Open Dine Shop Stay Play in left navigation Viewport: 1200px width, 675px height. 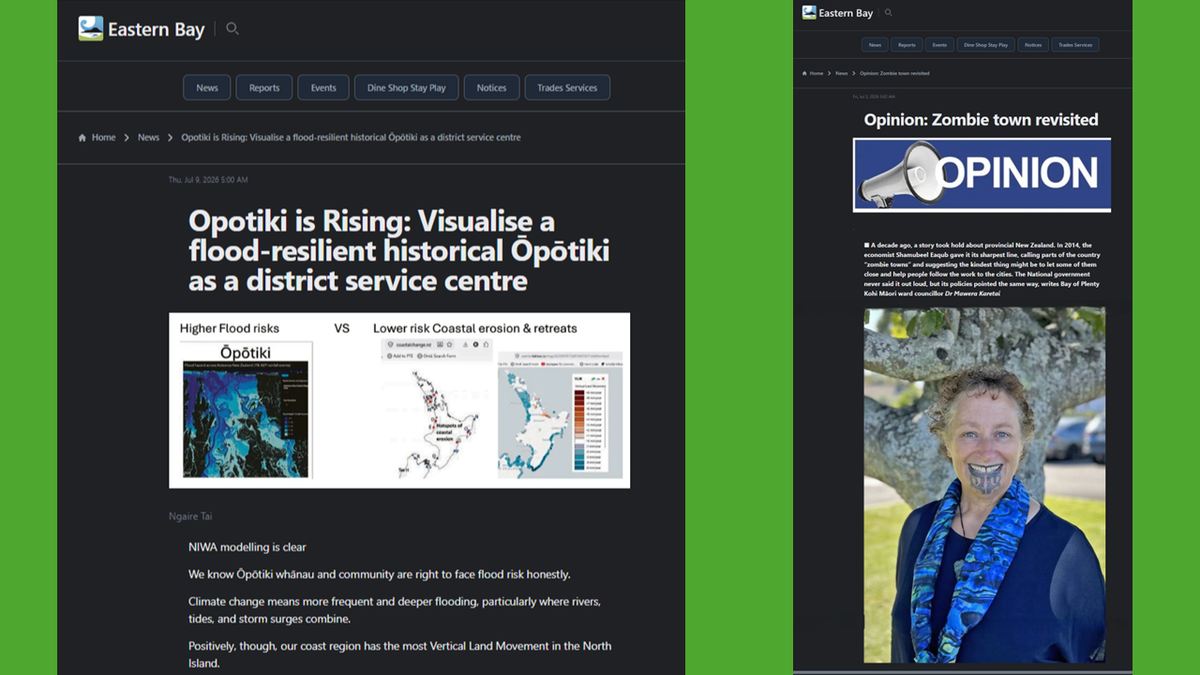click(406, 88)
